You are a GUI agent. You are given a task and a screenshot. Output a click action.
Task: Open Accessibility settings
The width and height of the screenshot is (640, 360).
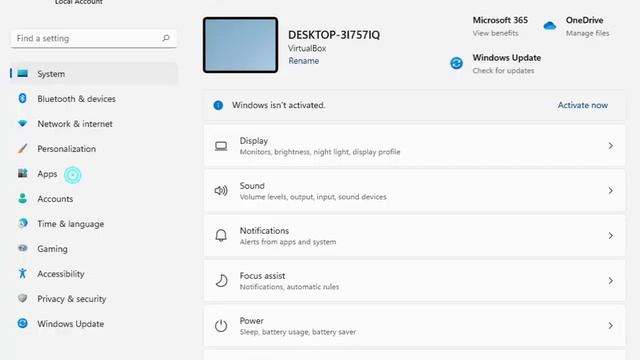(94, 273)
